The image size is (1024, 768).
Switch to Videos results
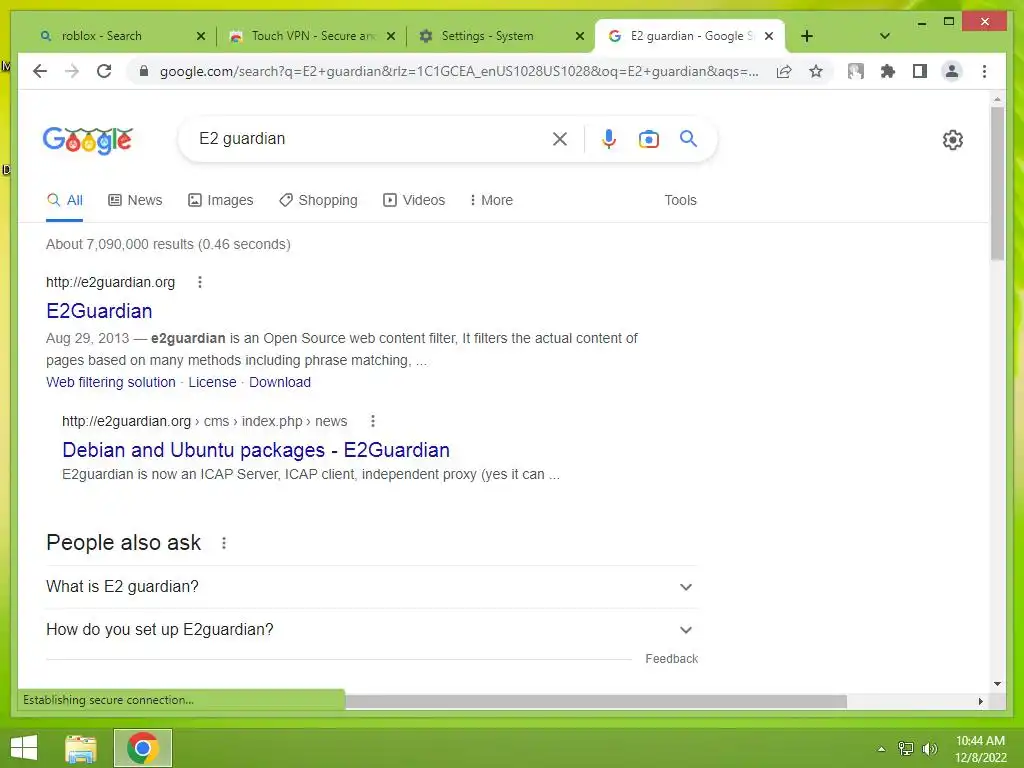coord(414,200)
